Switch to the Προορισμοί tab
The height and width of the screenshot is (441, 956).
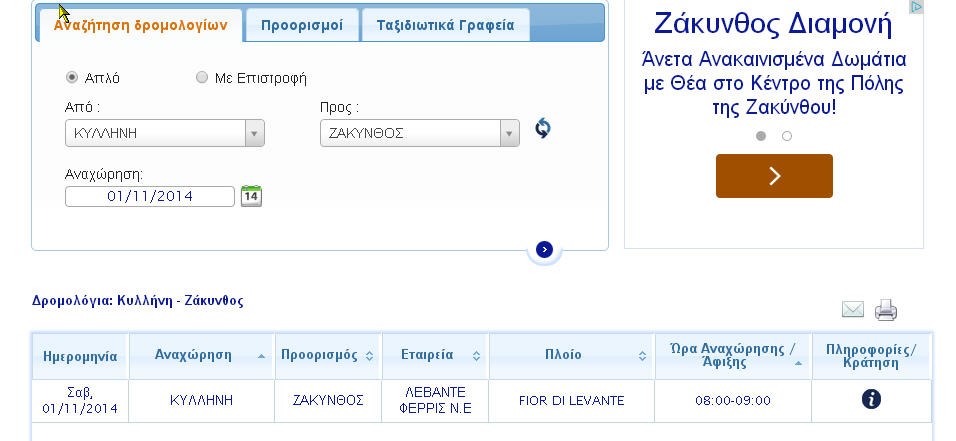(x=302, y=25)
